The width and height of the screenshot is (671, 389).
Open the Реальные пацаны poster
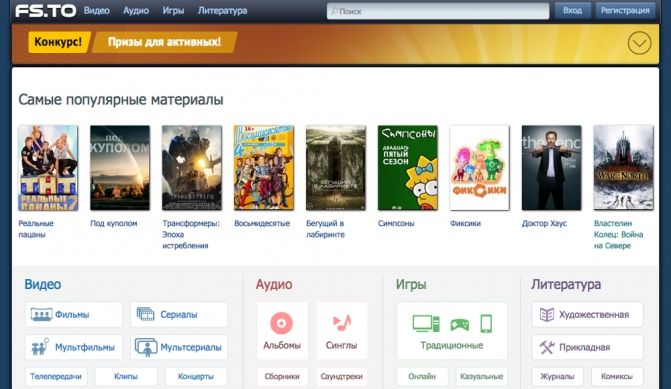(48, 168)
